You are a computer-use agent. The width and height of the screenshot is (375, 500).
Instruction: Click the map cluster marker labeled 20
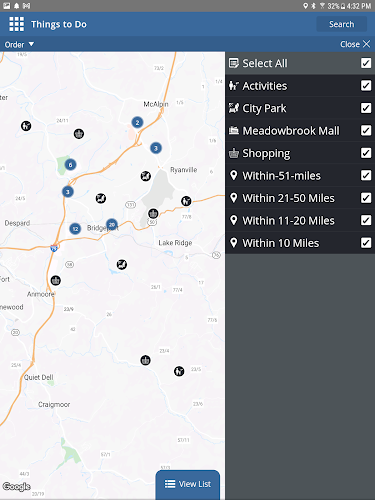(112, 225)
